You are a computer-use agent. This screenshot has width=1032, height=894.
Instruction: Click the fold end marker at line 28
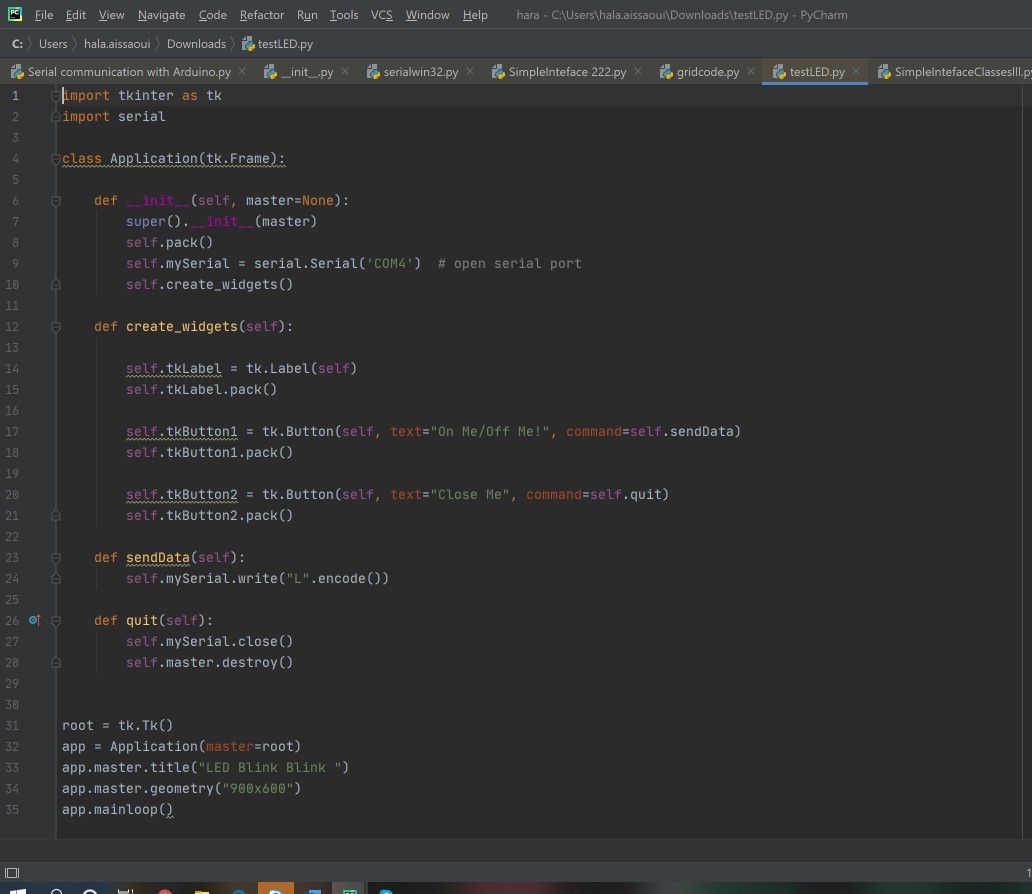click(x=56, y=662)
